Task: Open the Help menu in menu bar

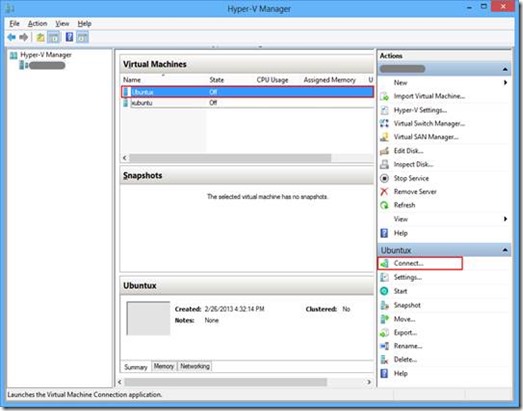Action: coord(84,23)
